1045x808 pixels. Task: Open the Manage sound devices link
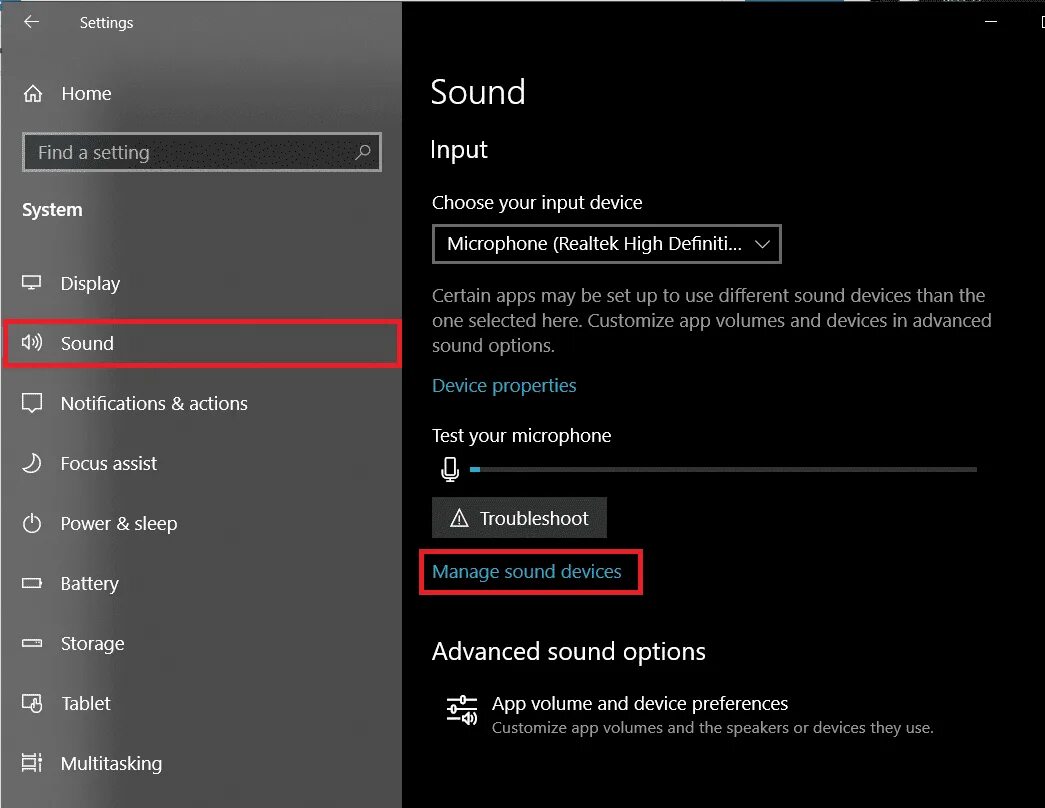[x=527, y=572]
